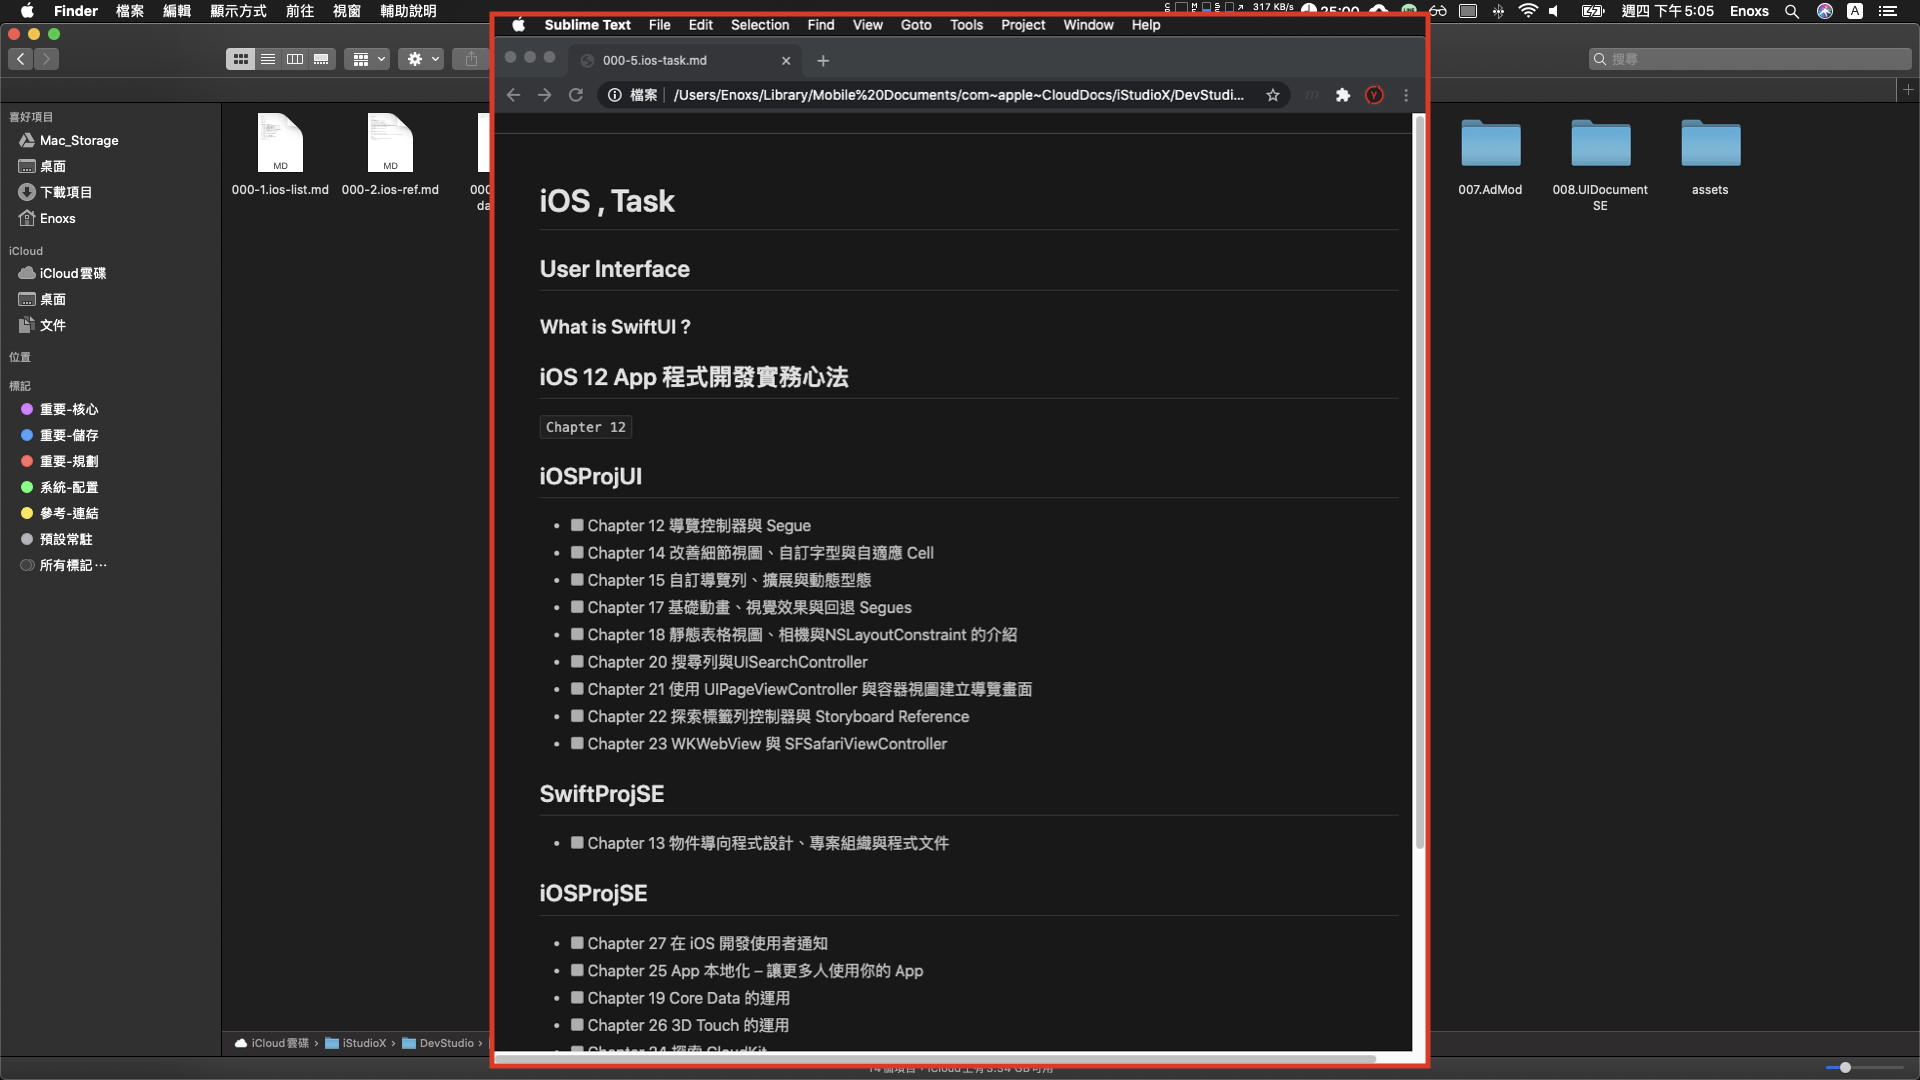Check Chapter 18 靜態表格視圖 checkbox

[x=577, y=634]
